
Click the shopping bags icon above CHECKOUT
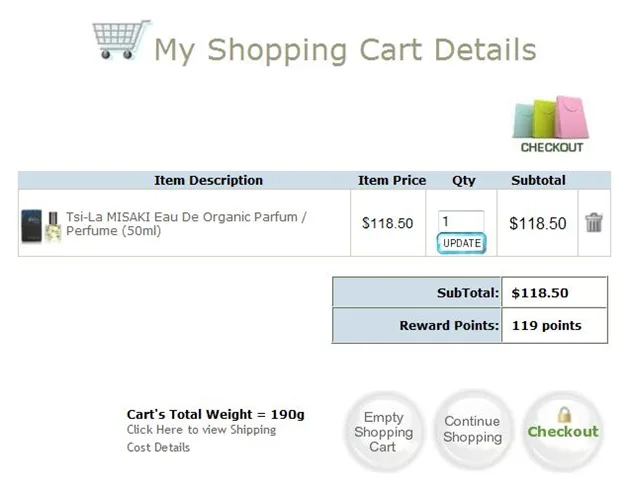(550, 118)
